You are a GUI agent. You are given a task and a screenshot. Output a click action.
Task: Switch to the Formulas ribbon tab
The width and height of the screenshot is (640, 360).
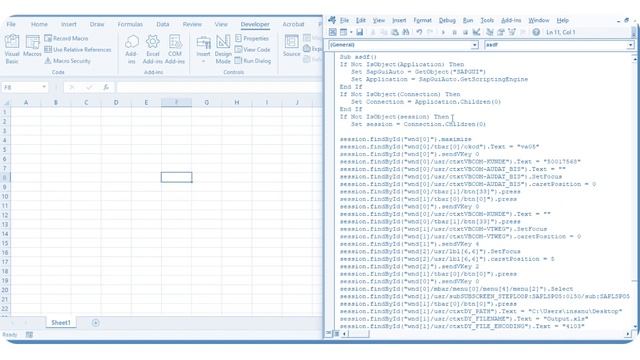pos(130,24)
